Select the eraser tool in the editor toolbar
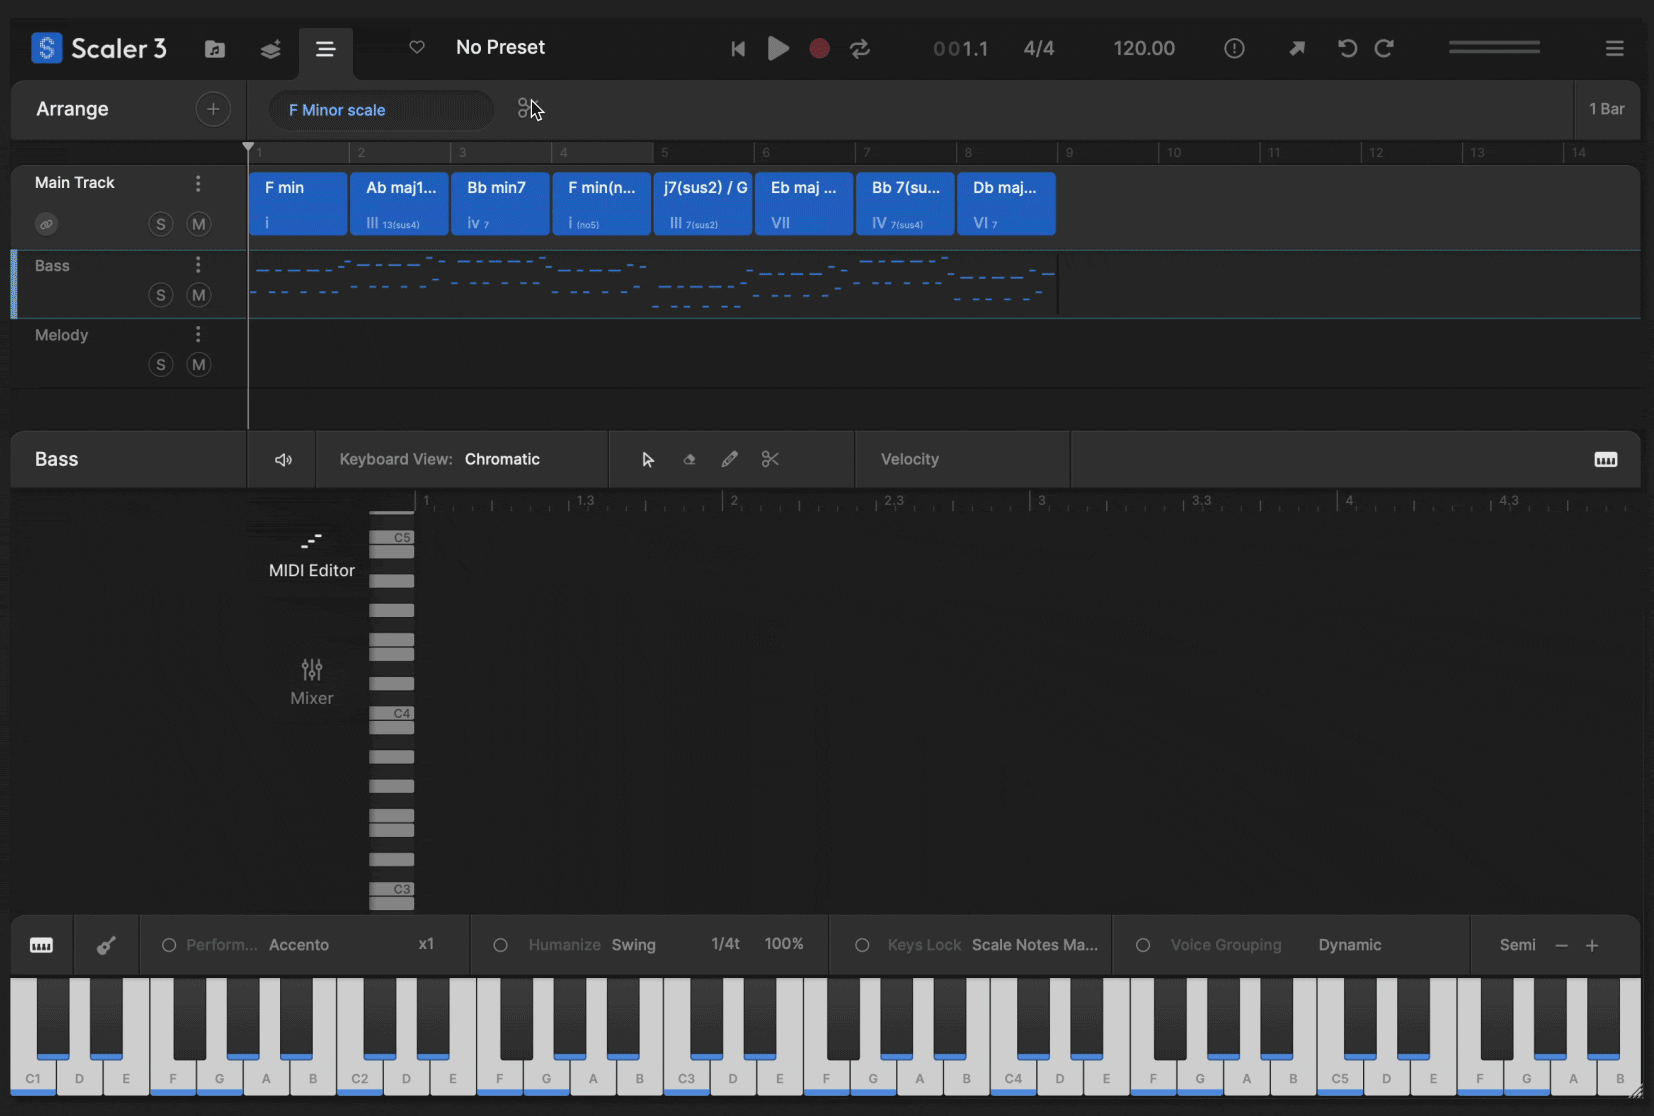 click(x=689, y=459)
